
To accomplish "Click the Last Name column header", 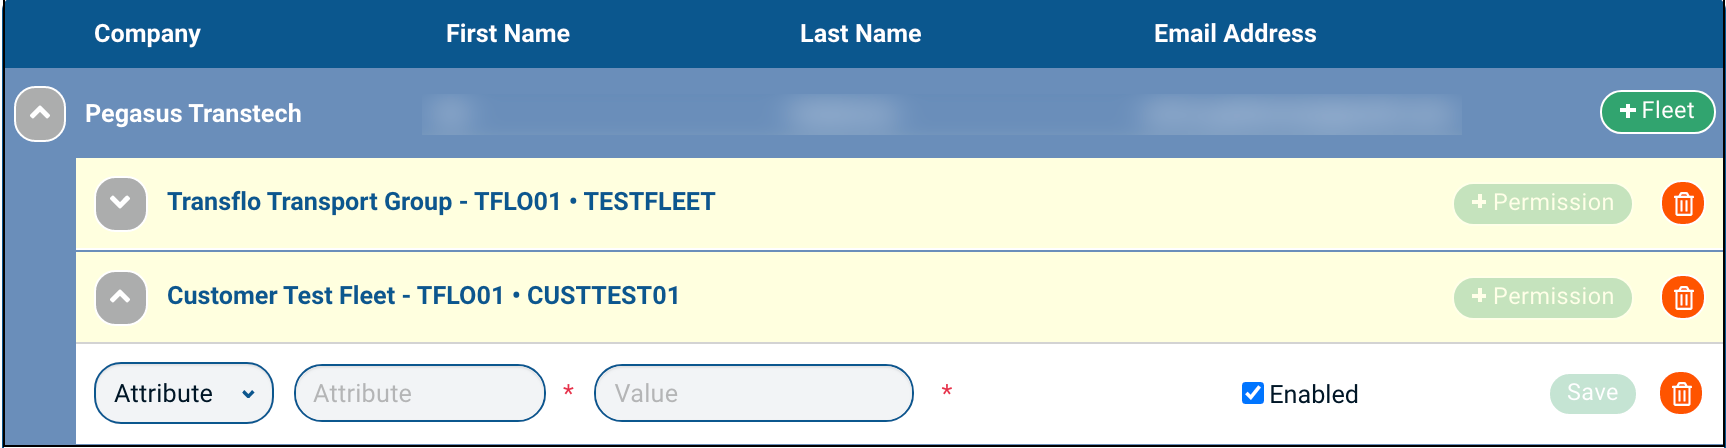I will point(860,34).
